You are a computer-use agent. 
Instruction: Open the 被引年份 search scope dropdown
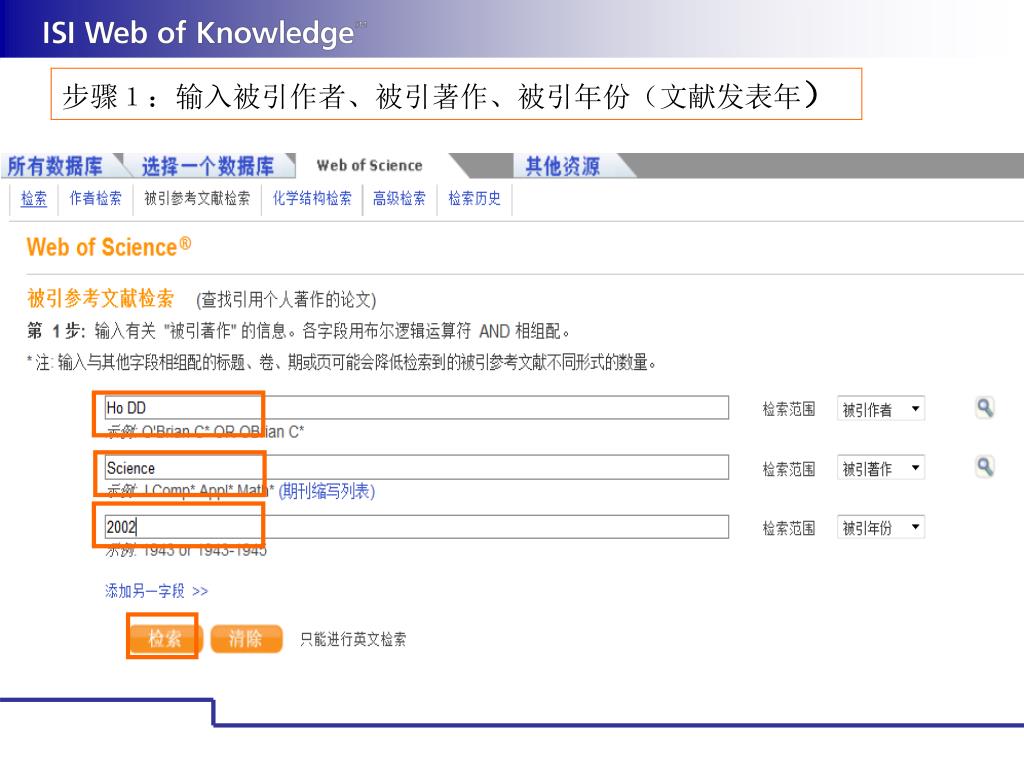880,527
